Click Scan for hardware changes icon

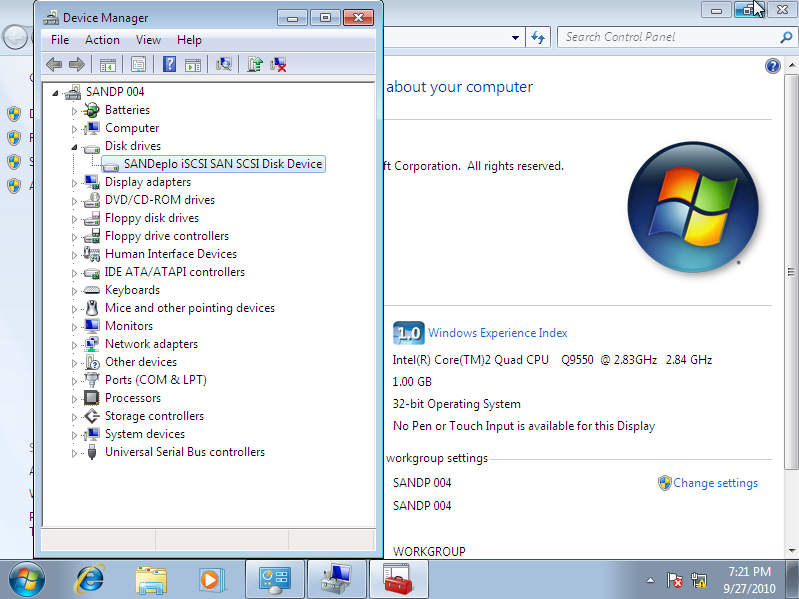click(224, 64)
